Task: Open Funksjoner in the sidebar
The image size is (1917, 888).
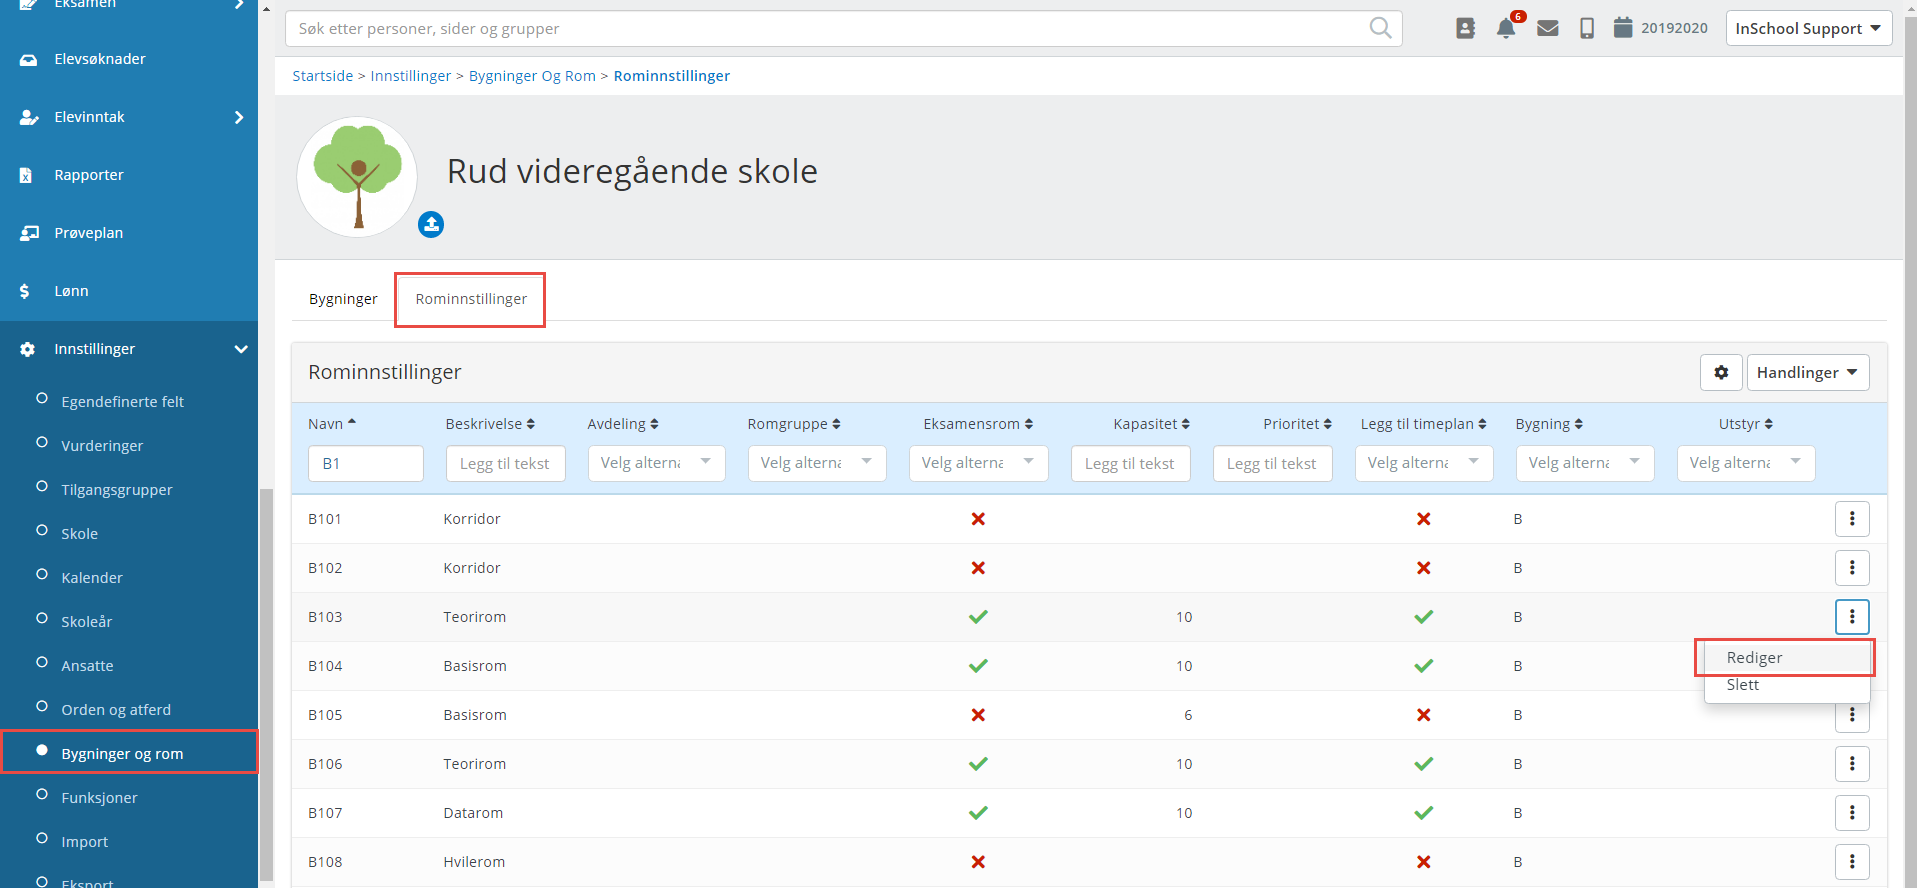Action: tap(99, 798)
